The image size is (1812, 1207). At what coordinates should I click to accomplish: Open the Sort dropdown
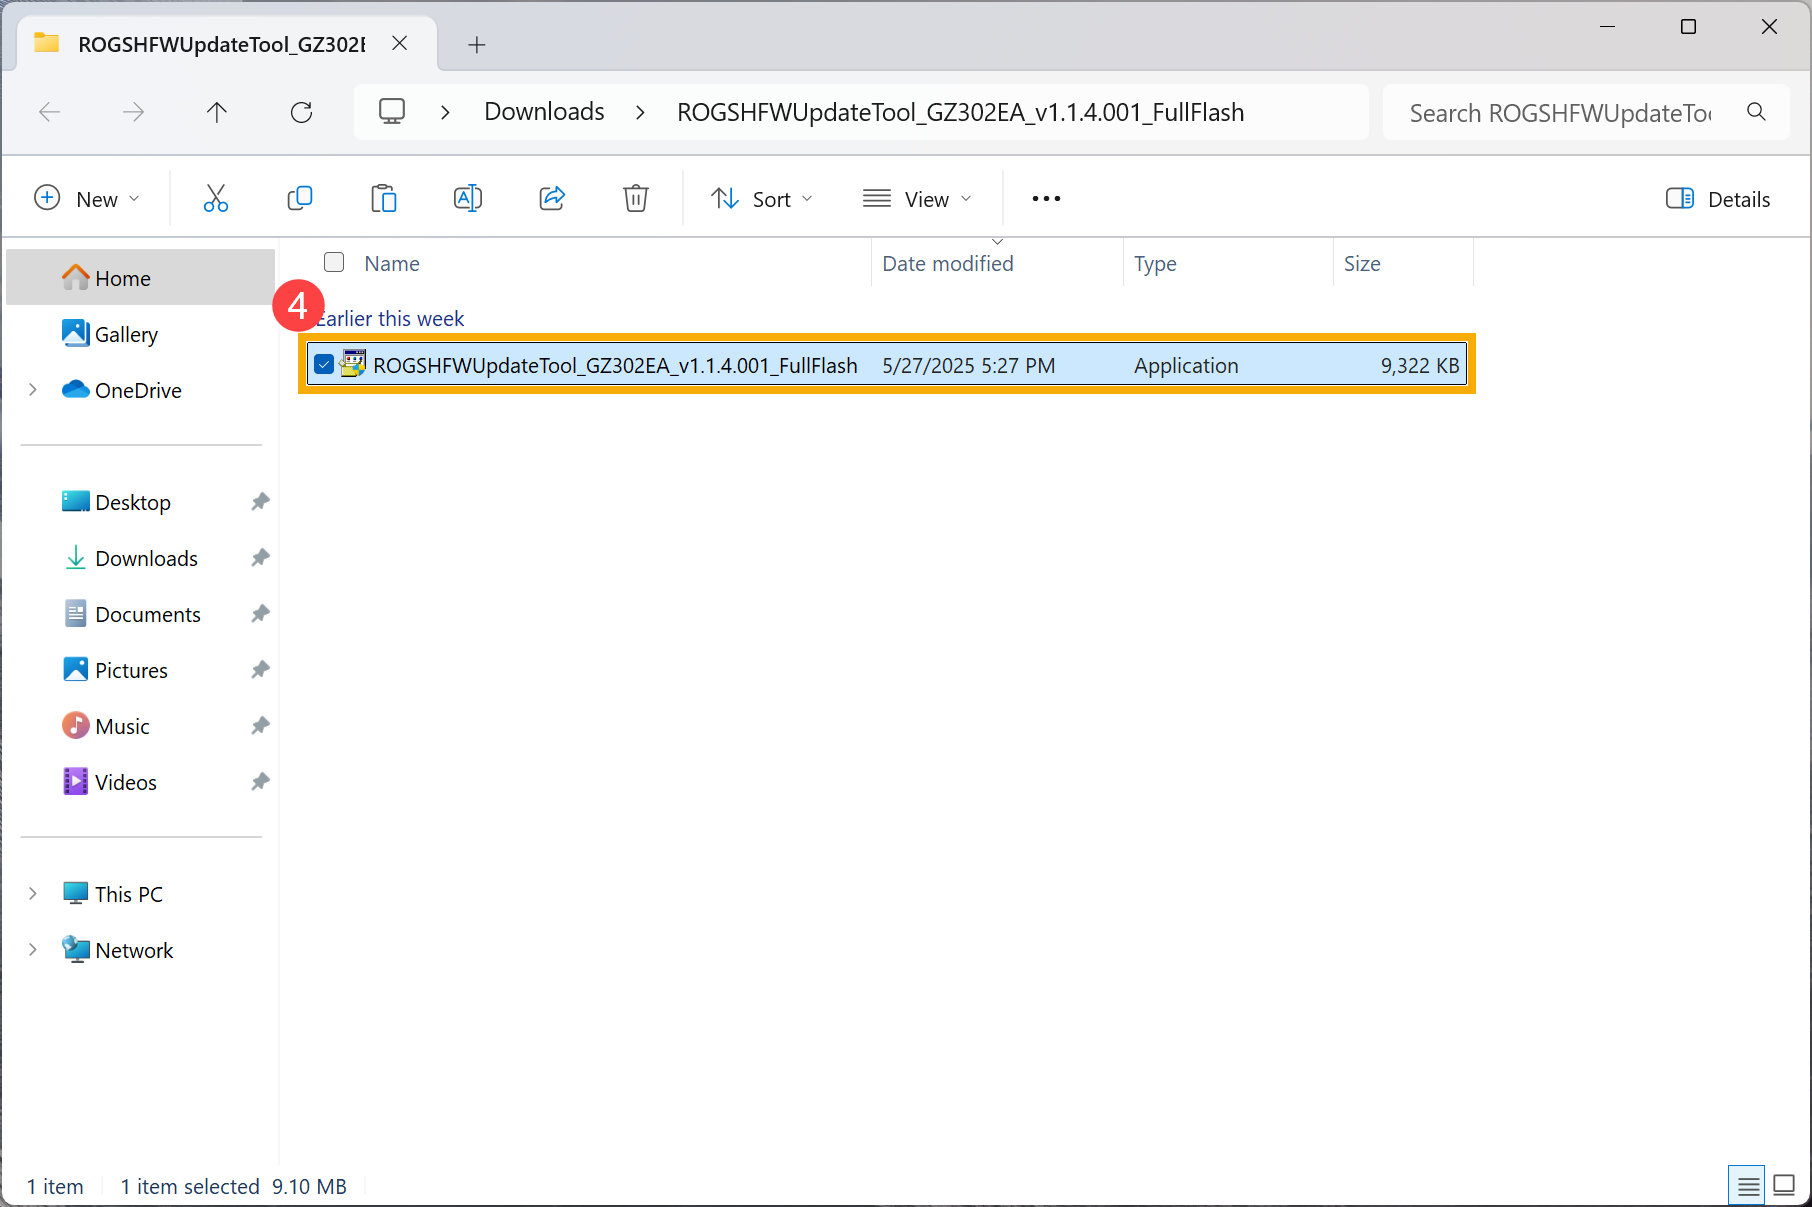click(x=762, y=198)
